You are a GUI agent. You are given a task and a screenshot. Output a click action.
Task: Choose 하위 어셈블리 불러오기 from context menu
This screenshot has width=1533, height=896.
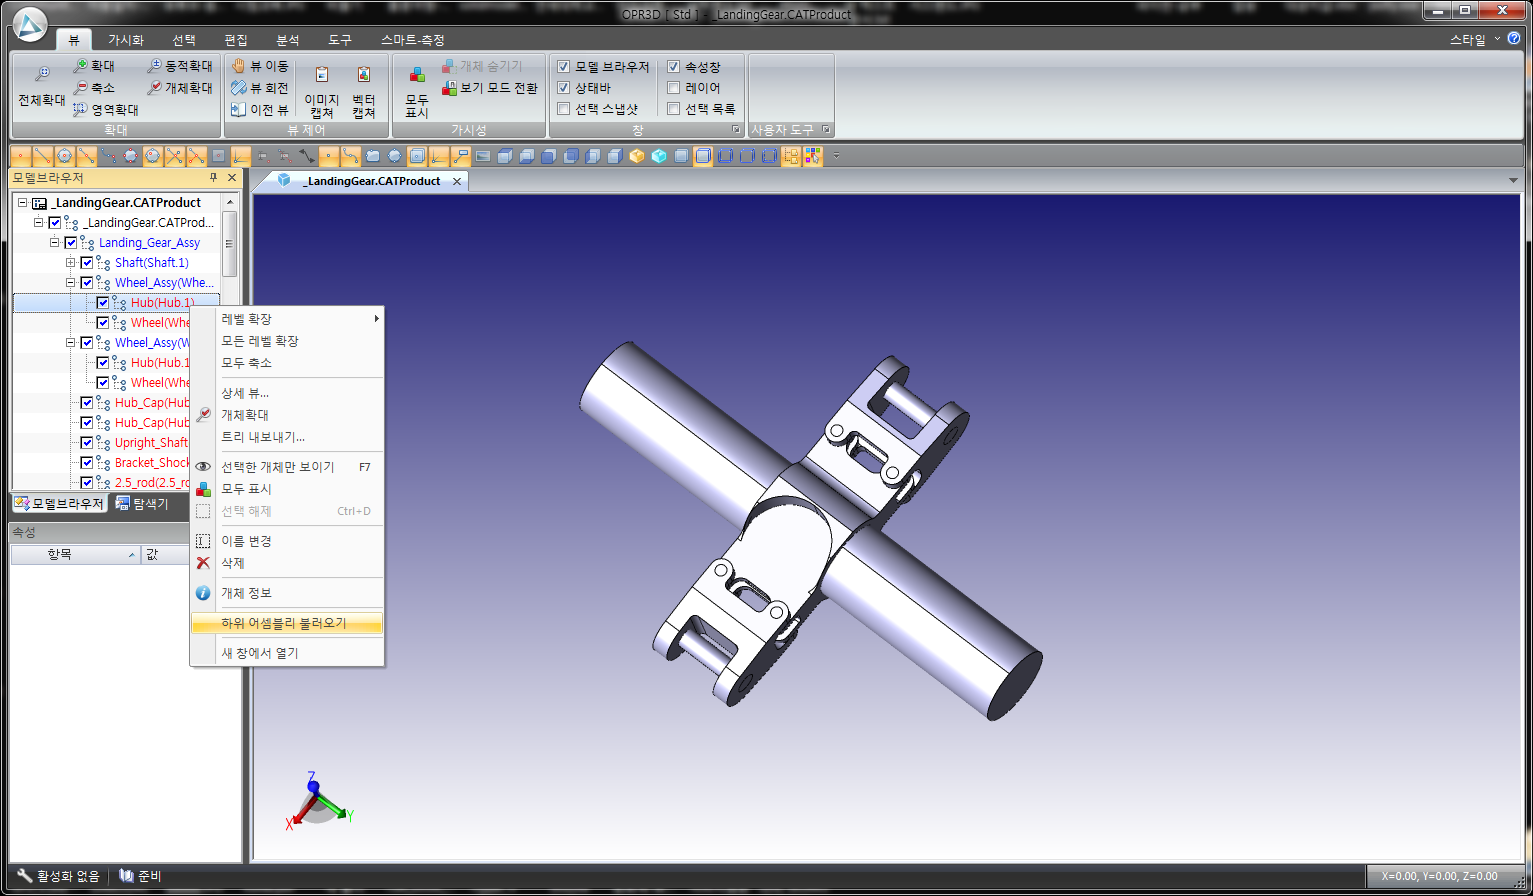284,623
